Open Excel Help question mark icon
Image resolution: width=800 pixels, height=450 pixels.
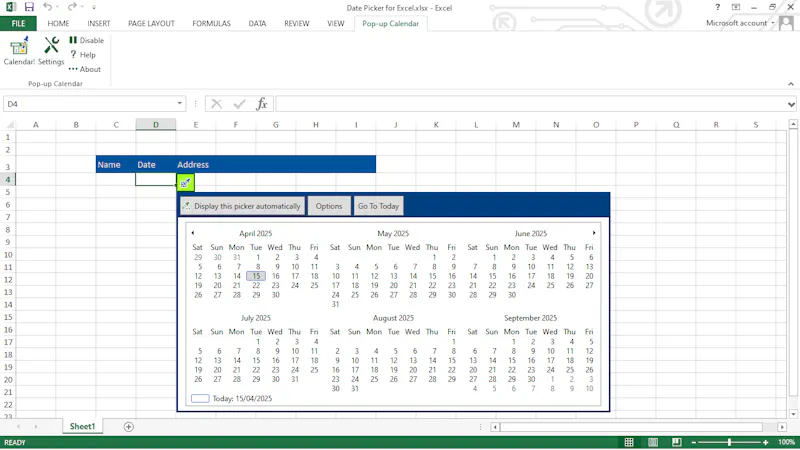tap(717, 7)
